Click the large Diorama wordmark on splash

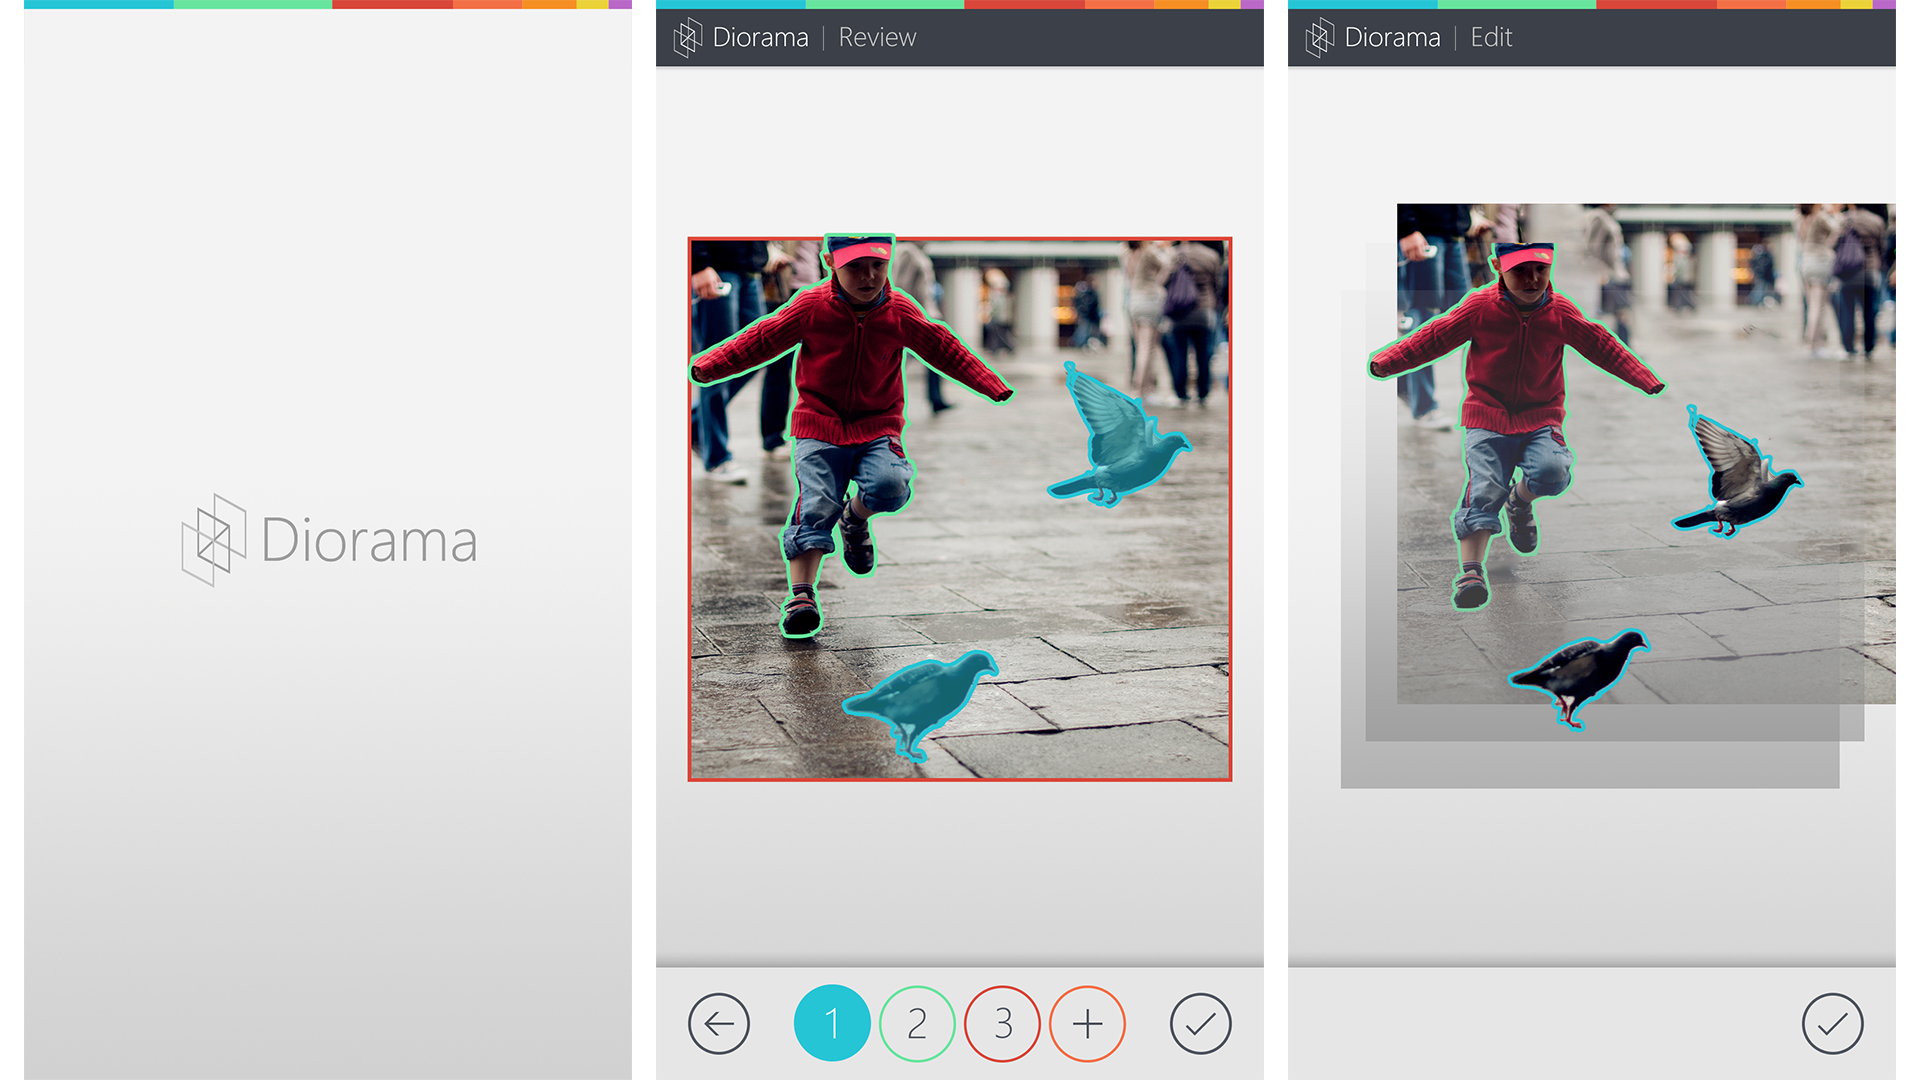[x=369, y=541]
